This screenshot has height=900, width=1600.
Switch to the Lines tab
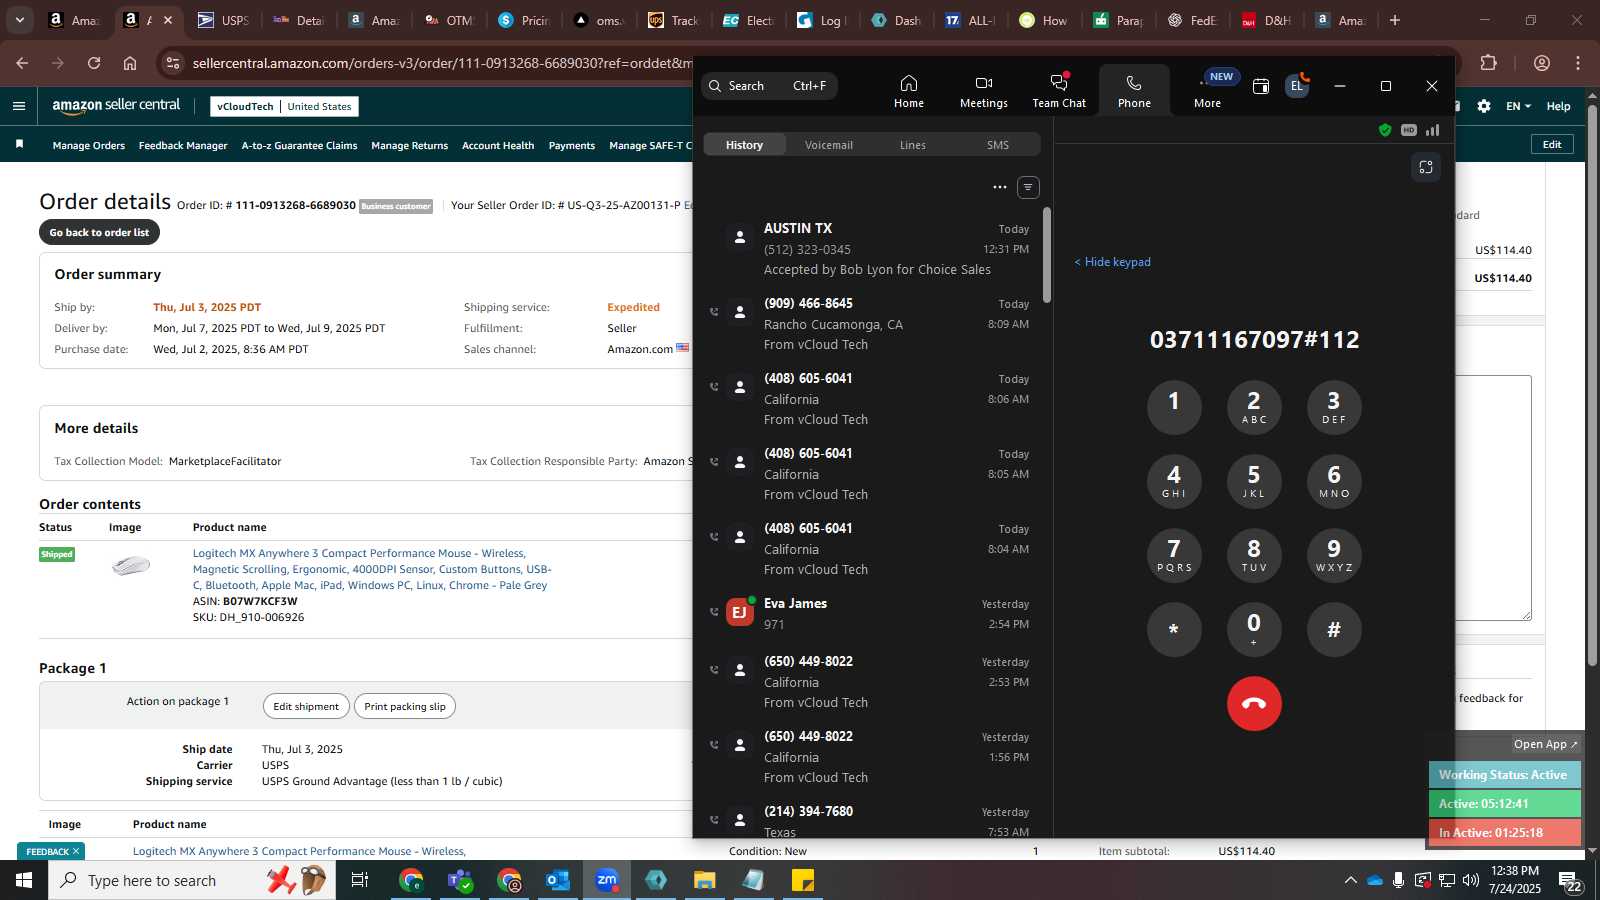pyautogui.click(x=912, y=145)
